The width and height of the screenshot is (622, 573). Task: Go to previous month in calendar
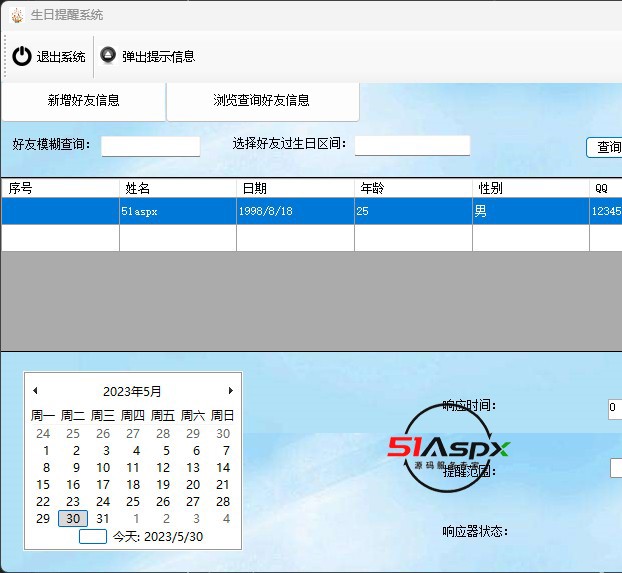(x=35, y=391)
